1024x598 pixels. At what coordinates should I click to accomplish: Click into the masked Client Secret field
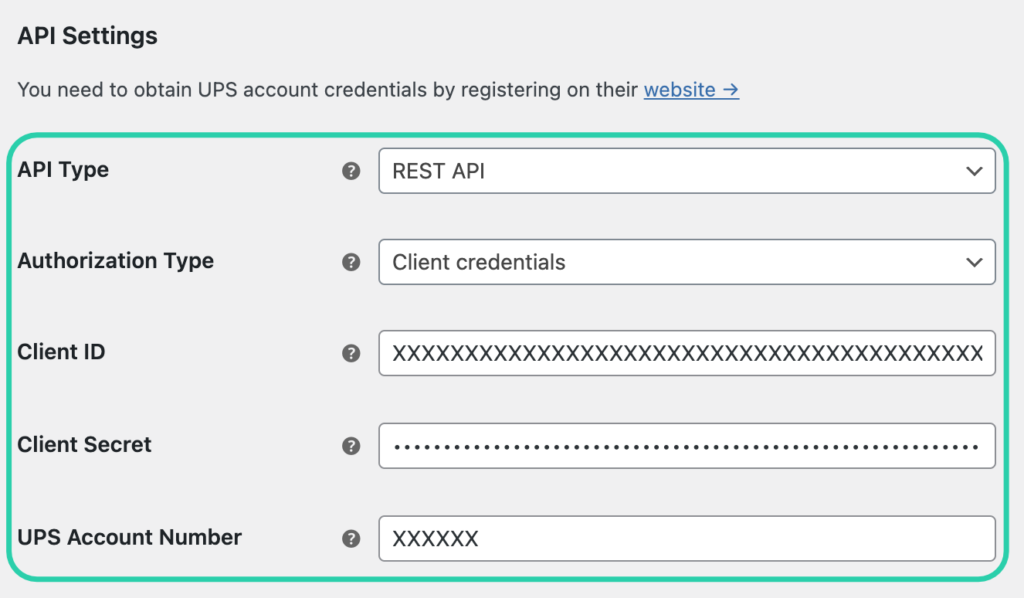pyautogui.click(x=686, y=446)
